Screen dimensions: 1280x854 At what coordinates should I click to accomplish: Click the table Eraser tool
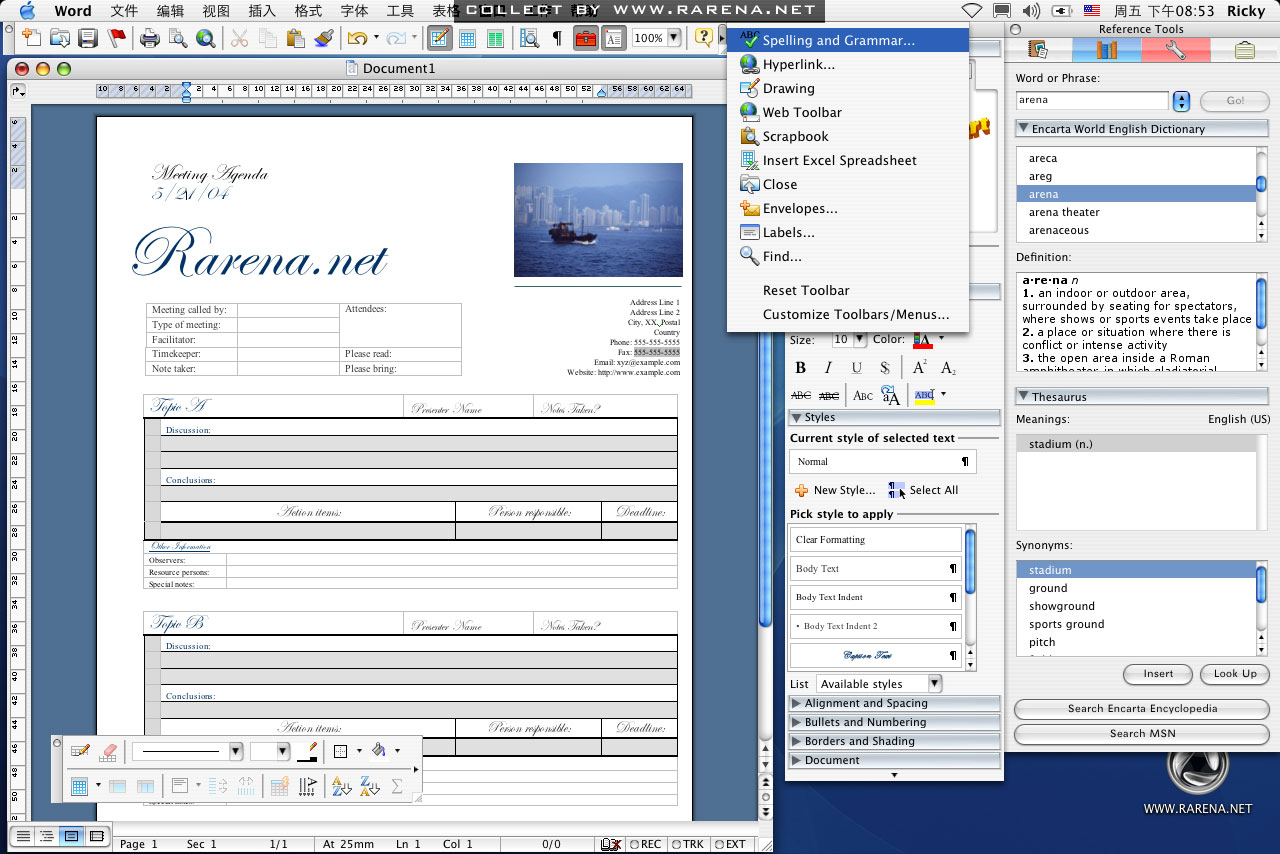(110, 751)
